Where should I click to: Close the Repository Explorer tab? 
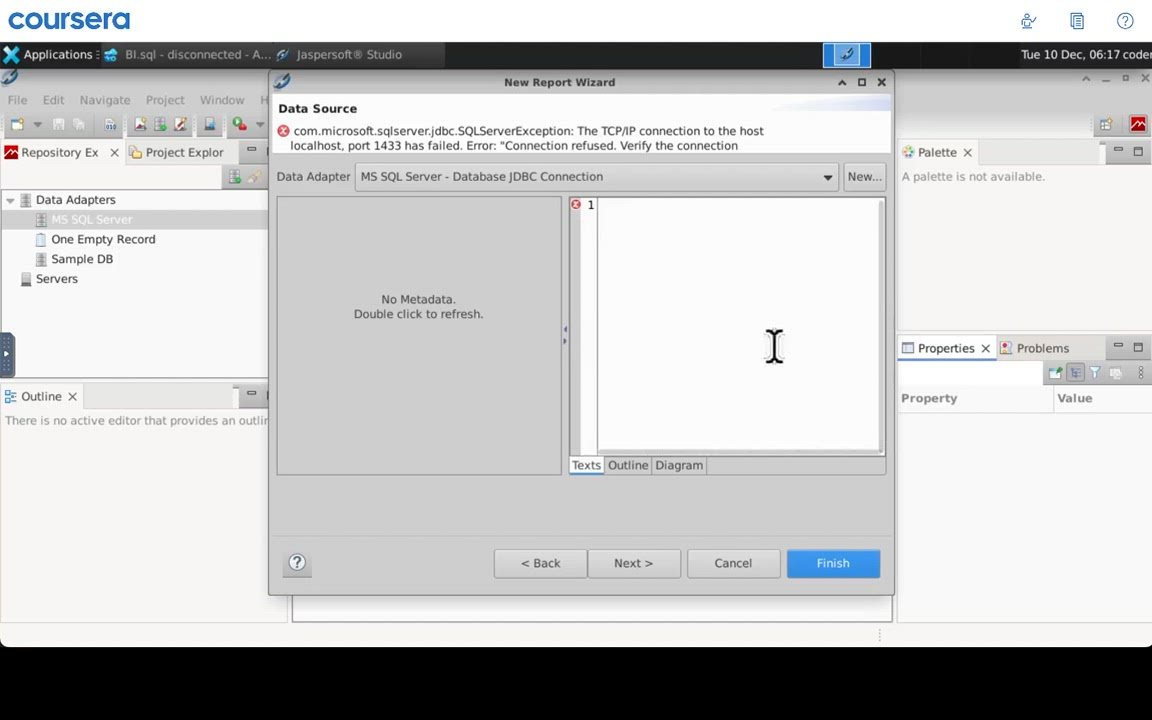(114, 152)
